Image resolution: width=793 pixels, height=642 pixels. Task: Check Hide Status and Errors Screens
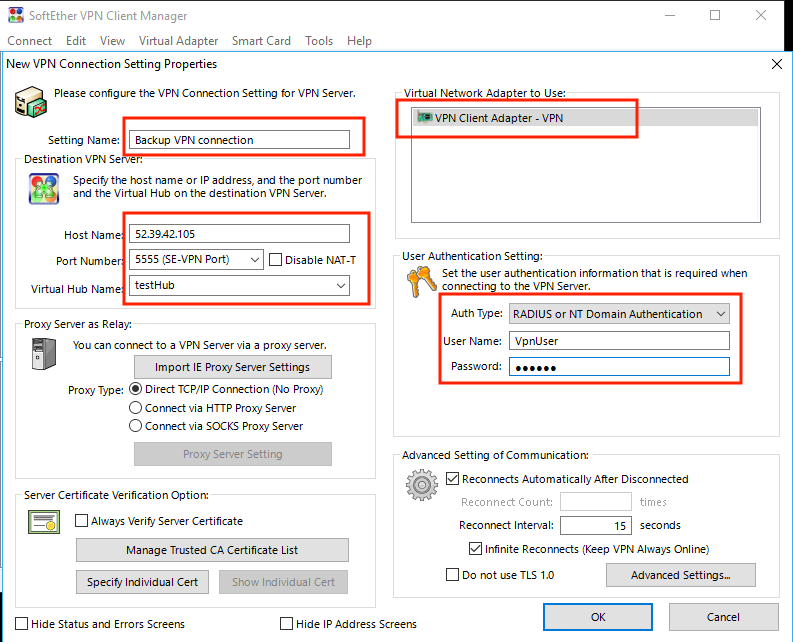(x=22, y=623)
